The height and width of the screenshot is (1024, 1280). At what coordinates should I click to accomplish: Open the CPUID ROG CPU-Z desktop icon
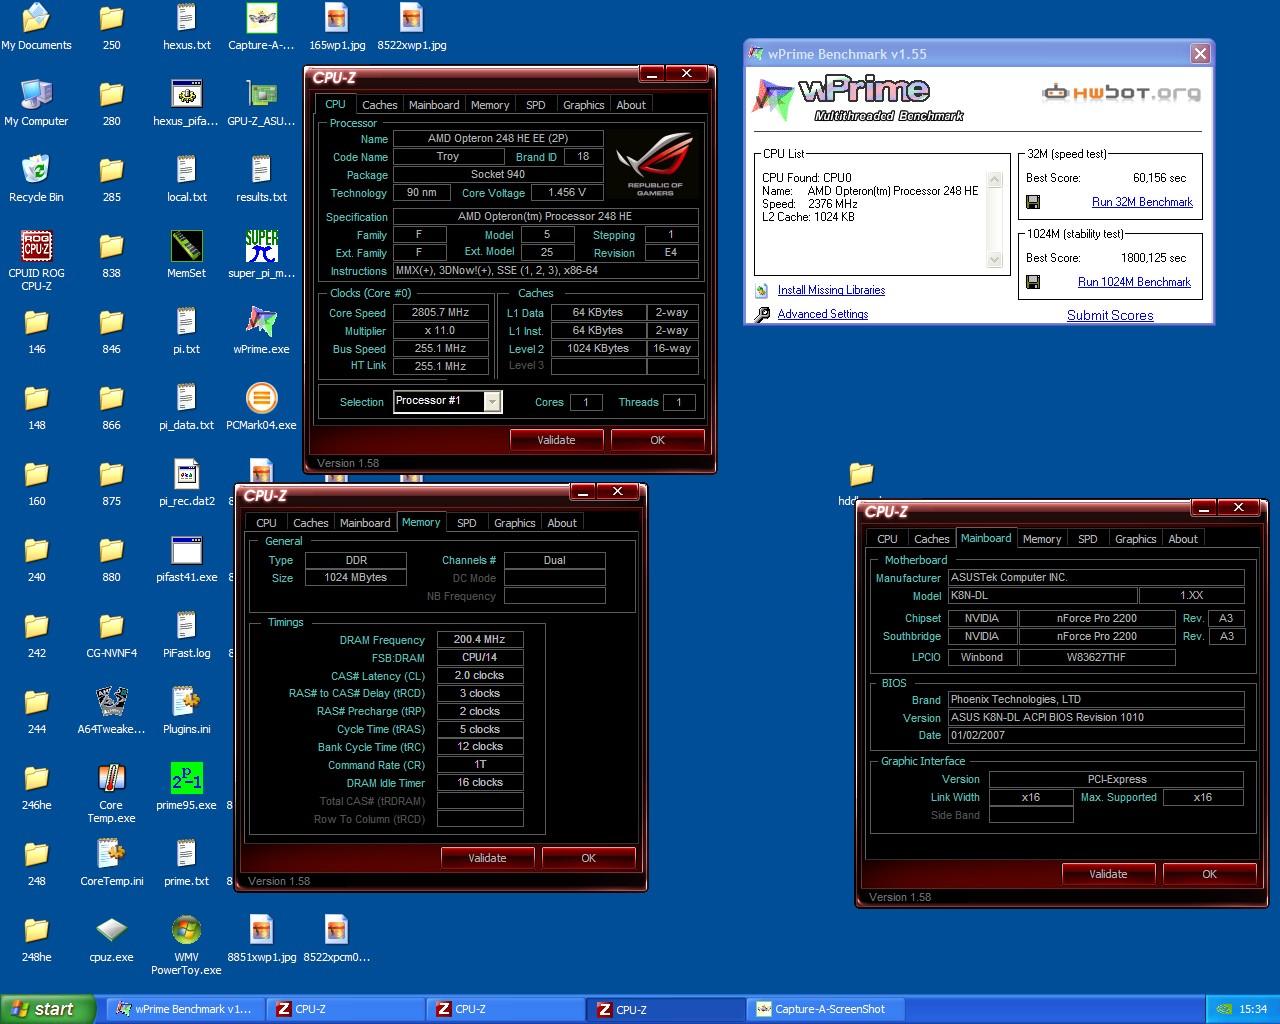[x=36, y=247]
